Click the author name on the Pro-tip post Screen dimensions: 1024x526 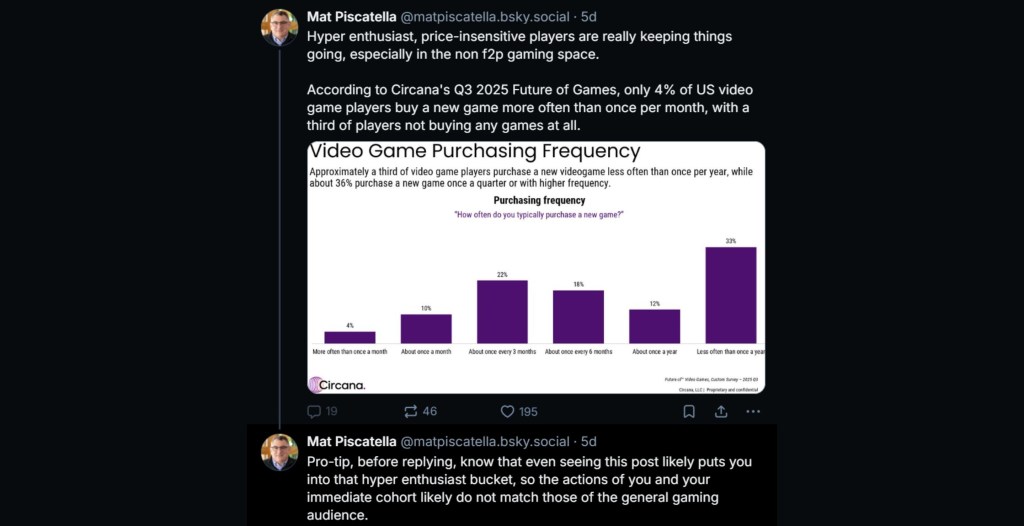click(351, 441)
